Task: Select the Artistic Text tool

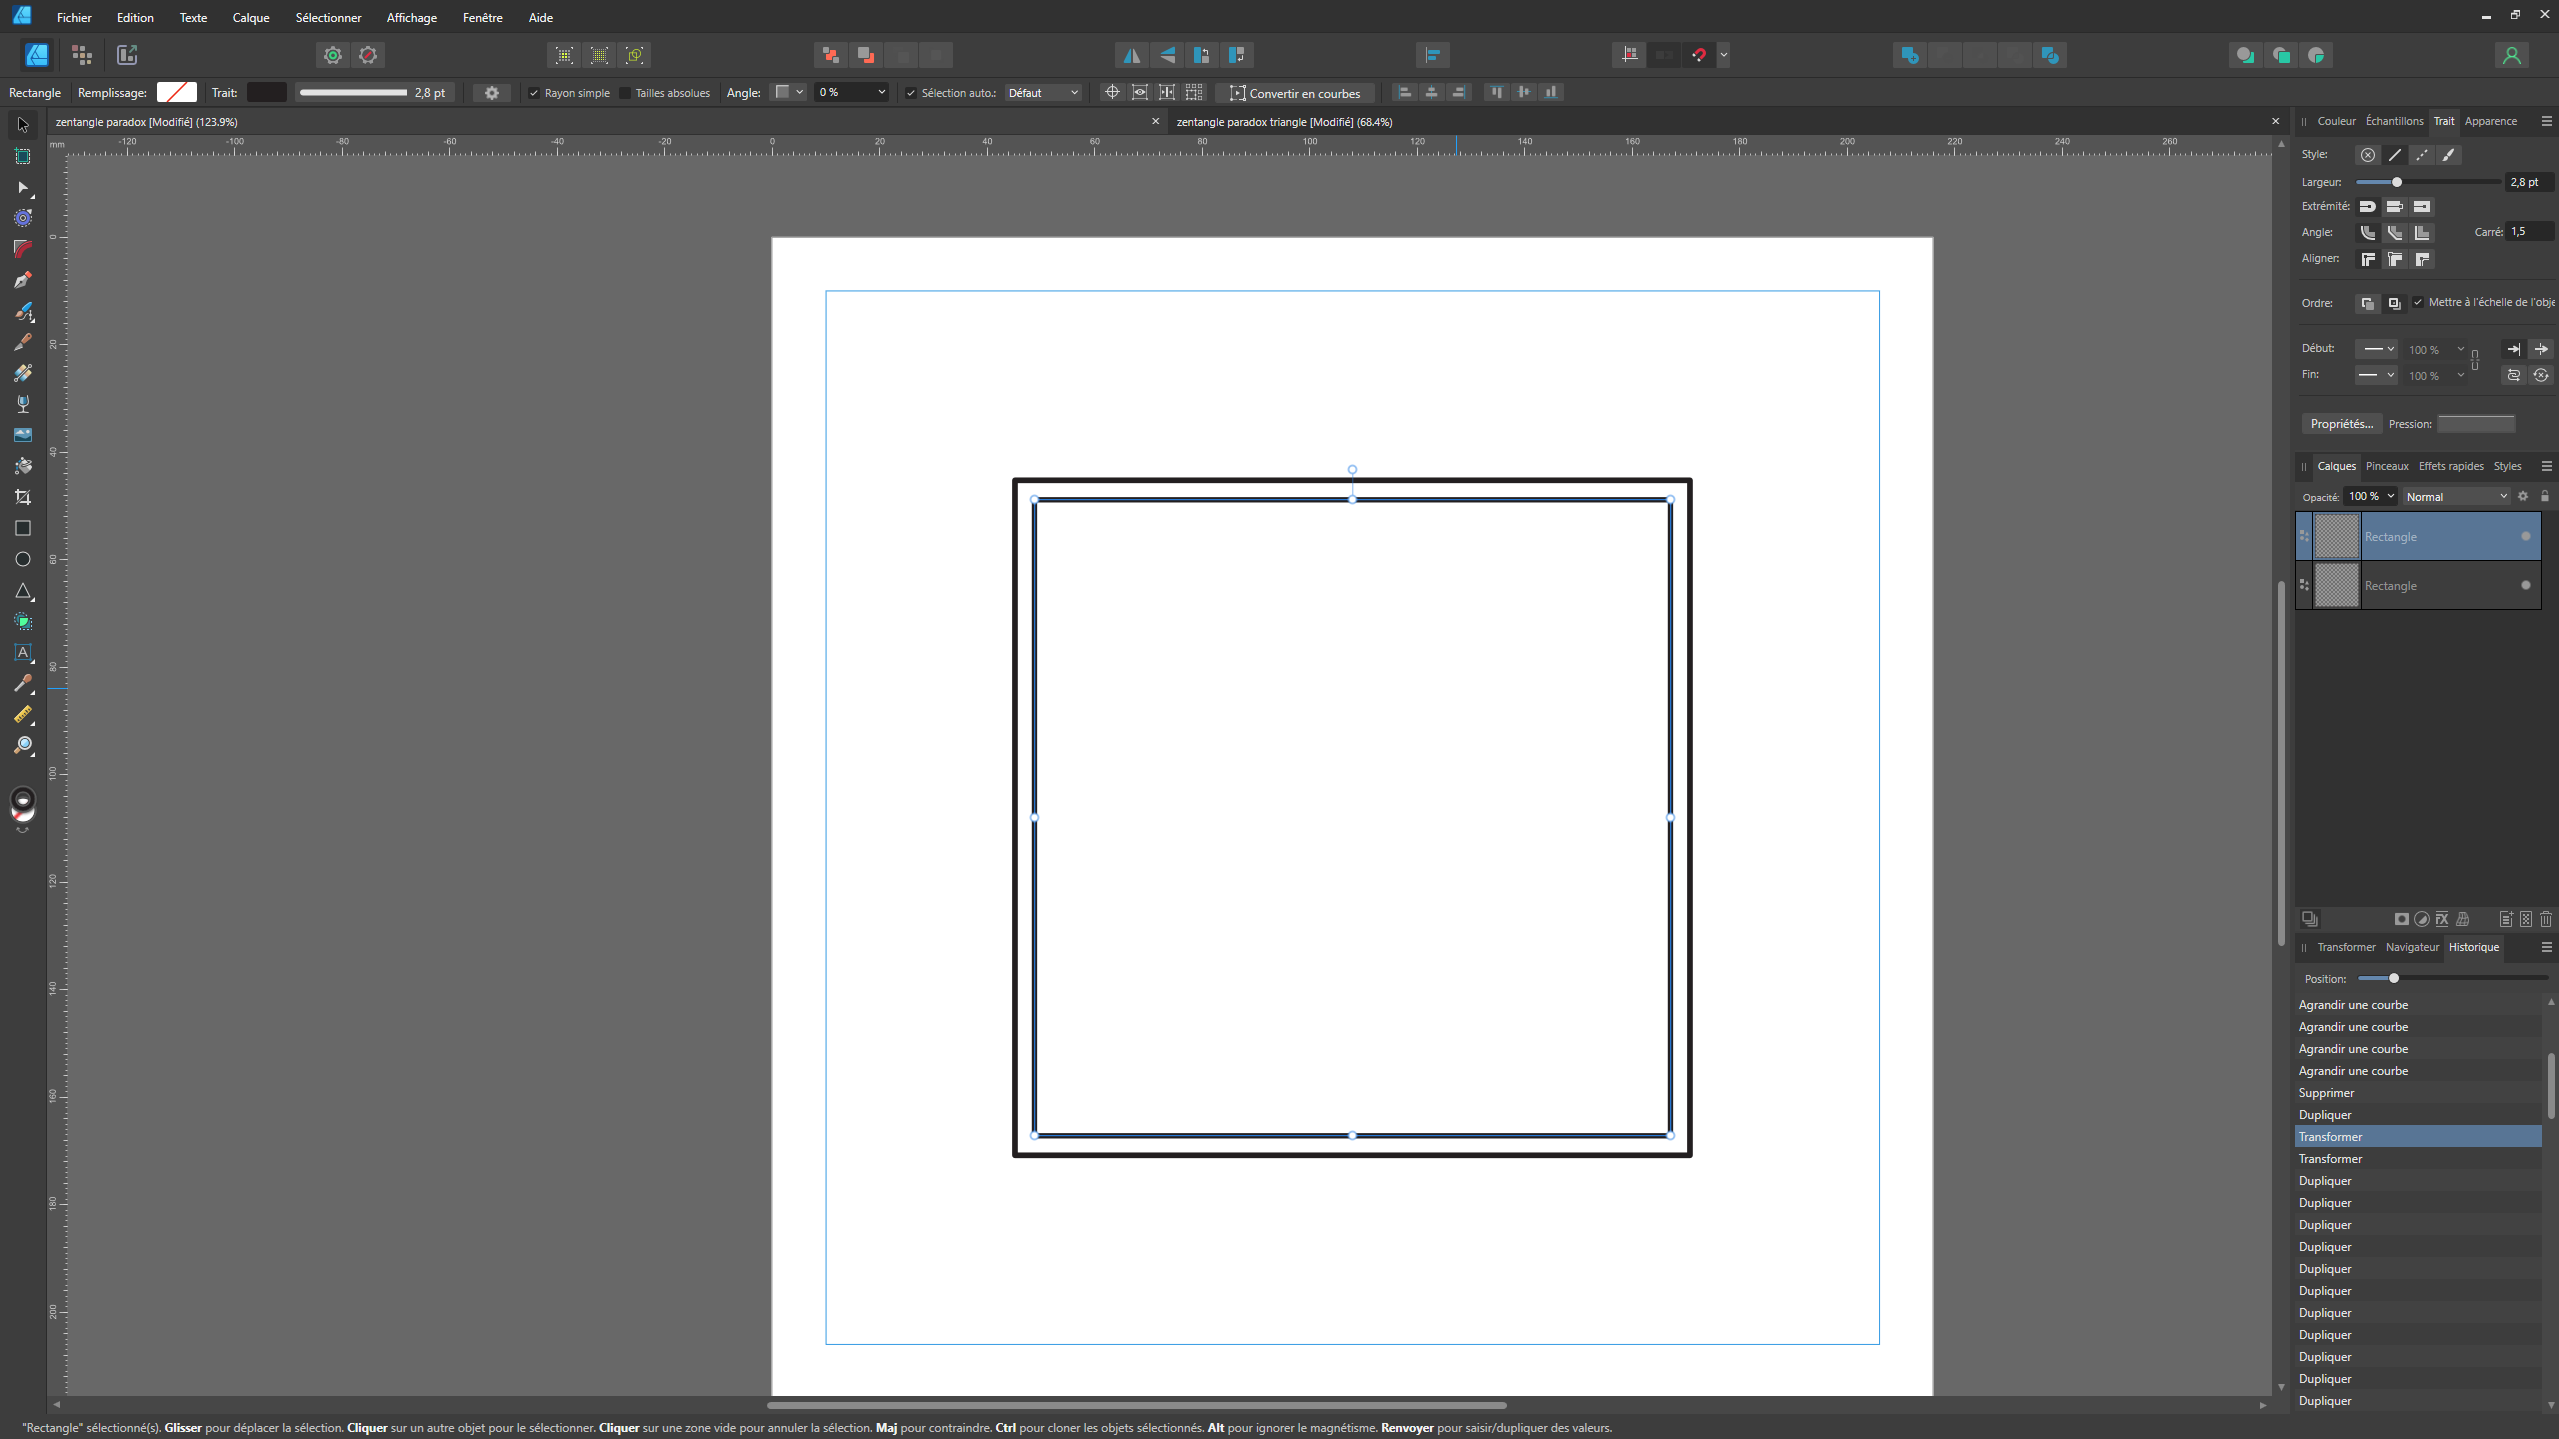Action: [22, 652]
